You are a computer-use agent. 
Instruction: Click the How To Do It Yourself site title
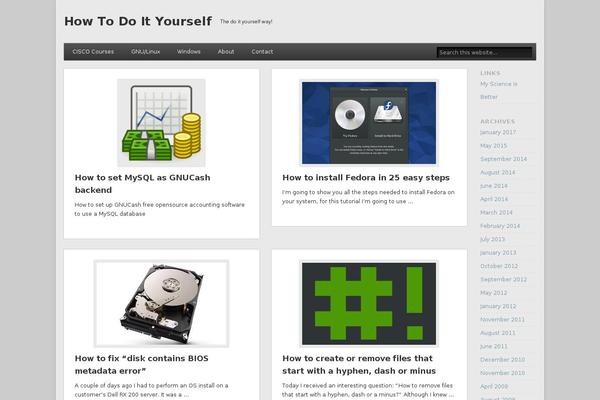(x=138, y=21)
